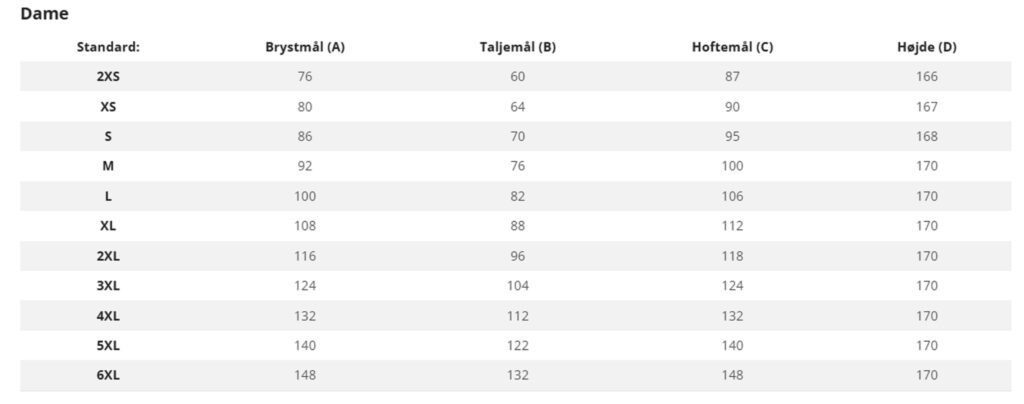Click the Dame heading
This screenshot has height=404, width=1024.
[44, 15]
